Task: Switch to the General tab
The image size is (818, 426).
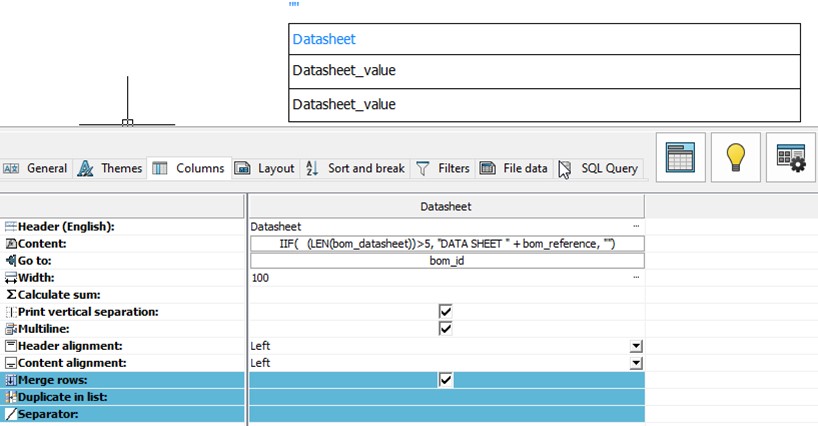Action: pos(36,169)
